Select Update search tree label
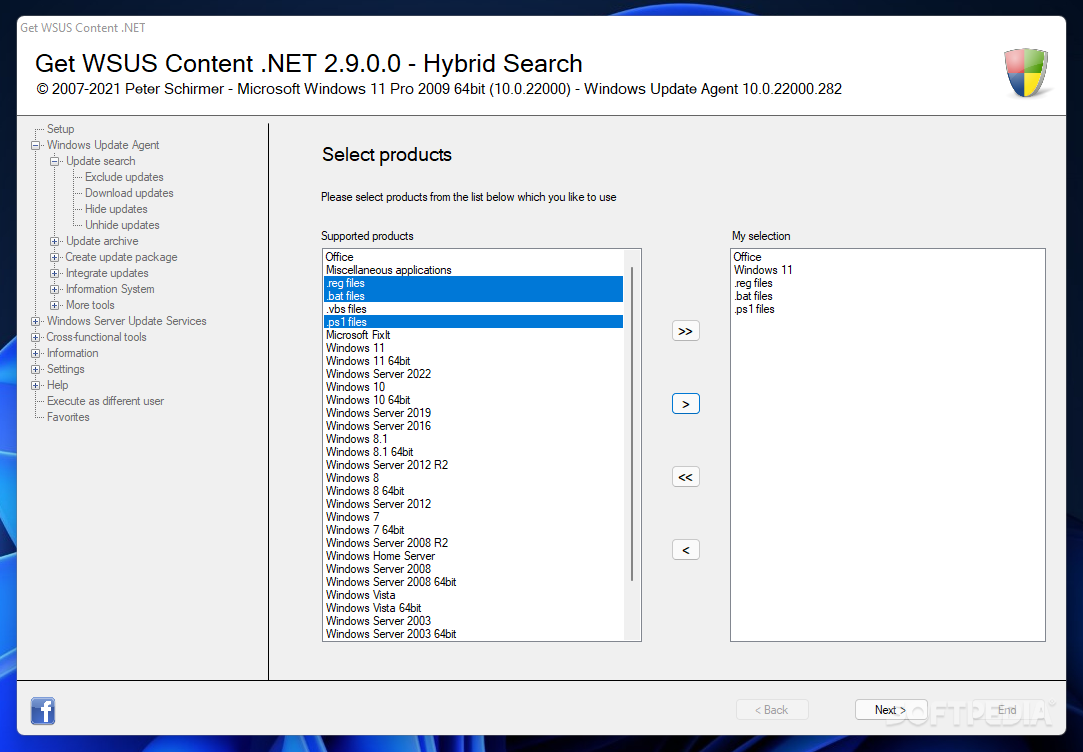Viewport: 1083px width, 752px height. pos(101,161)
